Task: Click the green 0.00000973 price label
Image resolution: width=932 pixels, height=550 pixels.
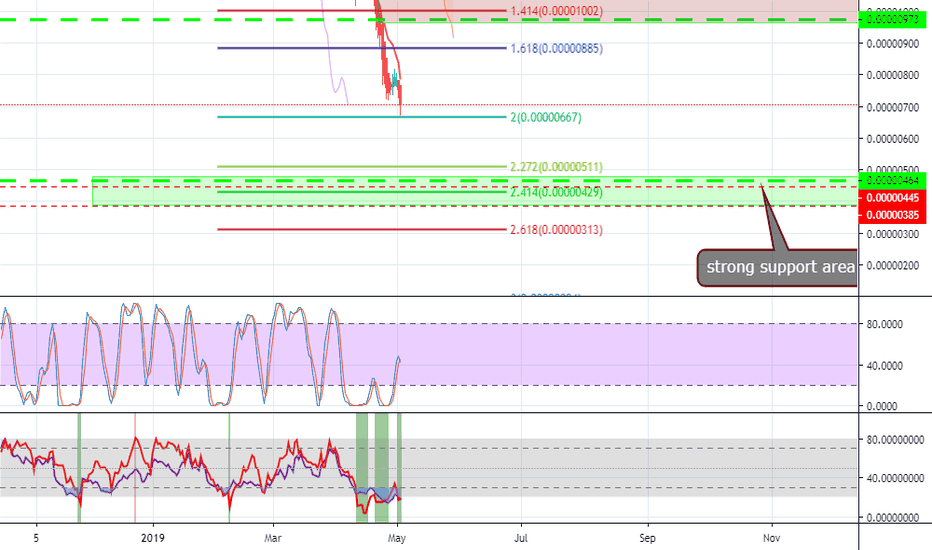Action: pyautogui.click(x=892, y=19)
